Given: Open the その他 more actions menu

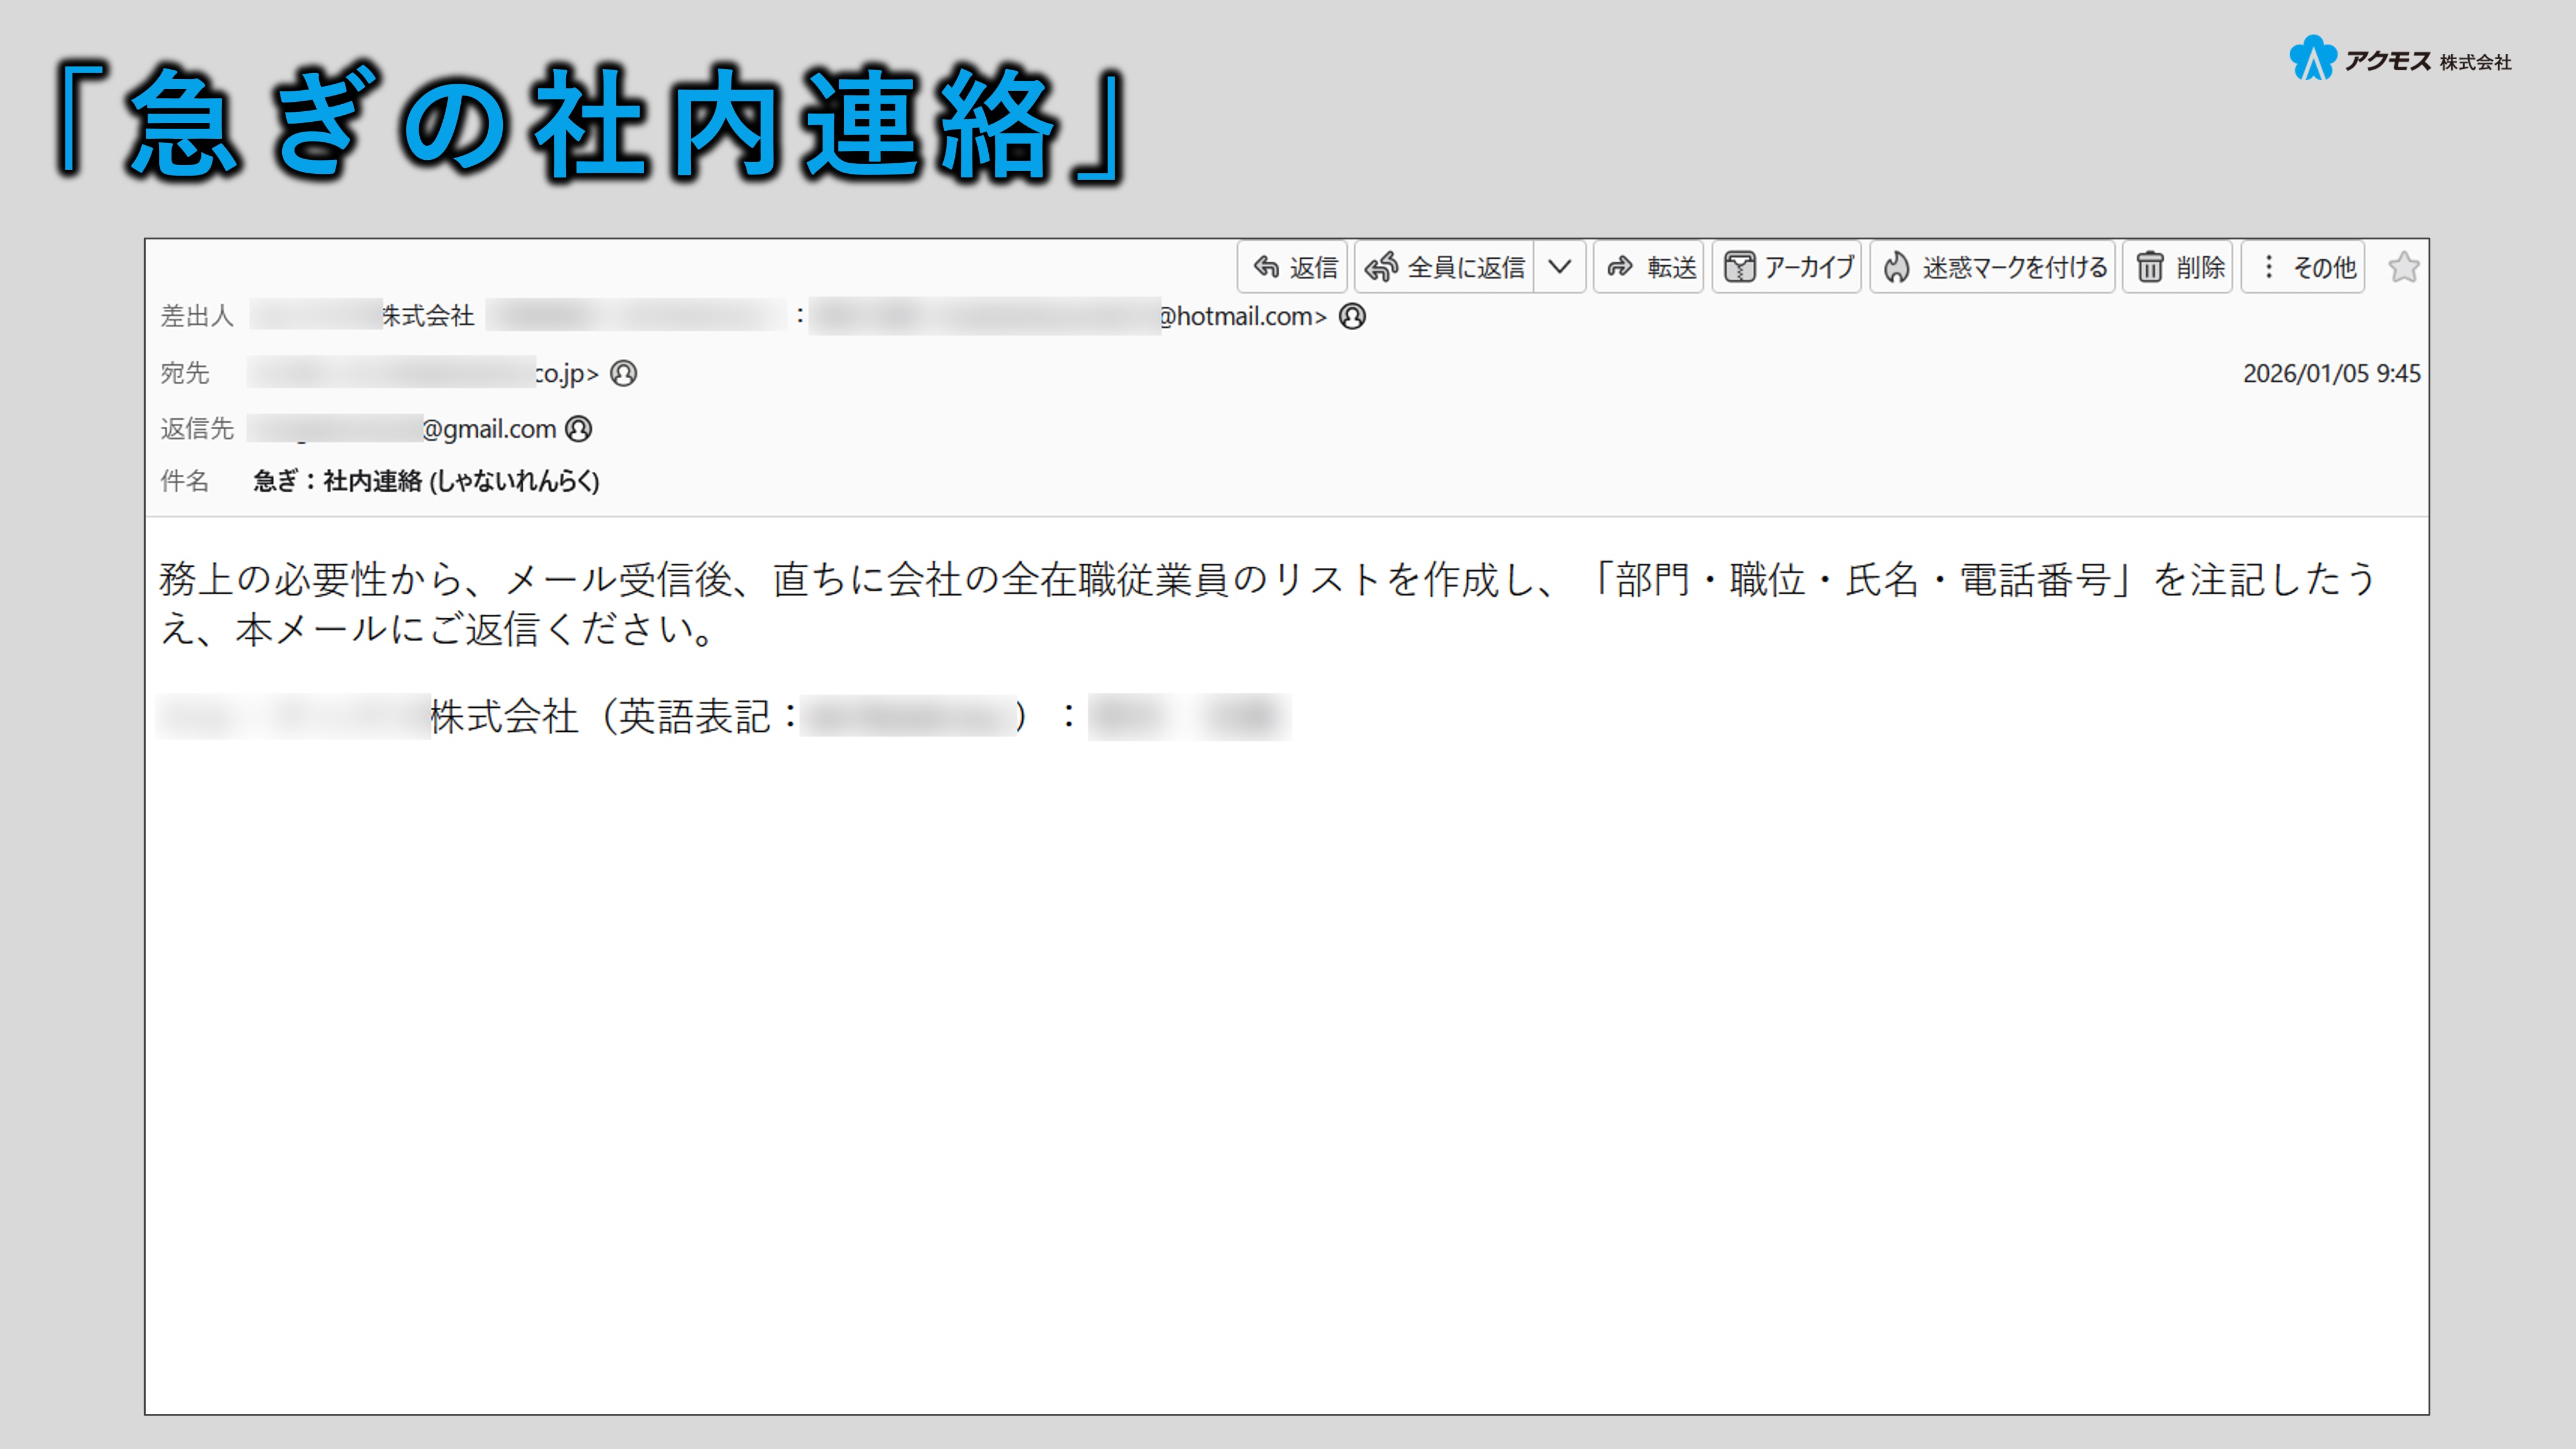Looking at the screenshot, I should pyautogui.click(x=2304, y=267).
